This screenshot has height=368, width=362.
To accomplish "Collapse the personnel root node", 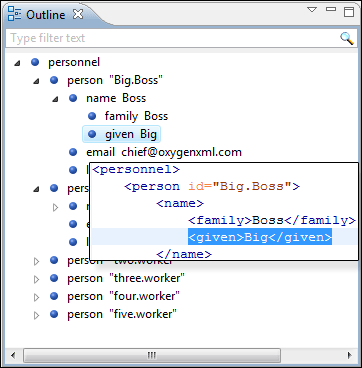I will coord(17,63).
